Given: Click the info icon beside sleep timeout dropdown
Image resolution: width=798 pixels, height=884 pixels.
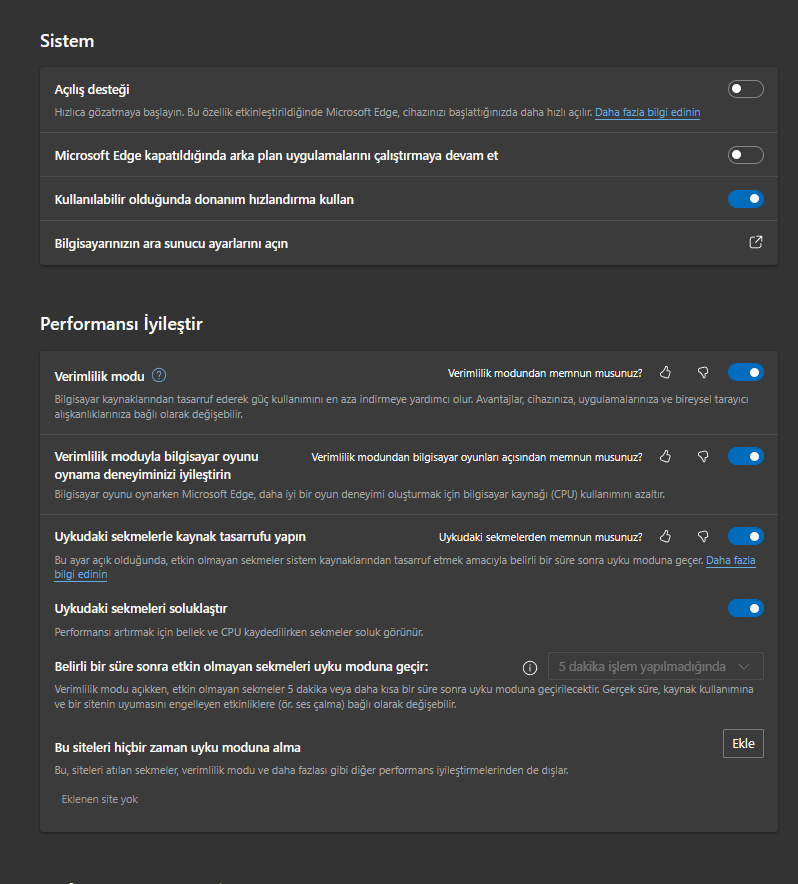Looking at the screenshot, I should point(530,668).
